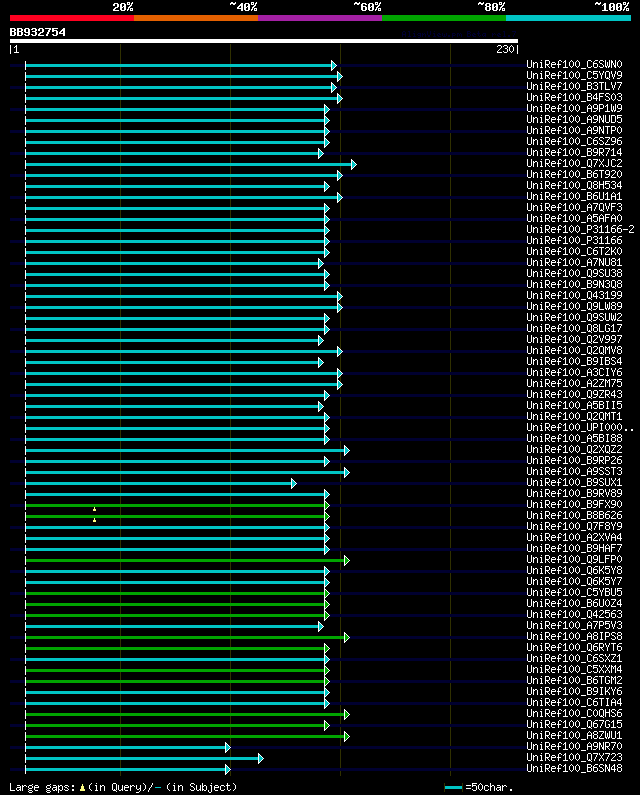The height and width of the screenshot is (795, 640).
Task: Open the UniRef100_B3TLV7 hit label
Action: (574, 86)
